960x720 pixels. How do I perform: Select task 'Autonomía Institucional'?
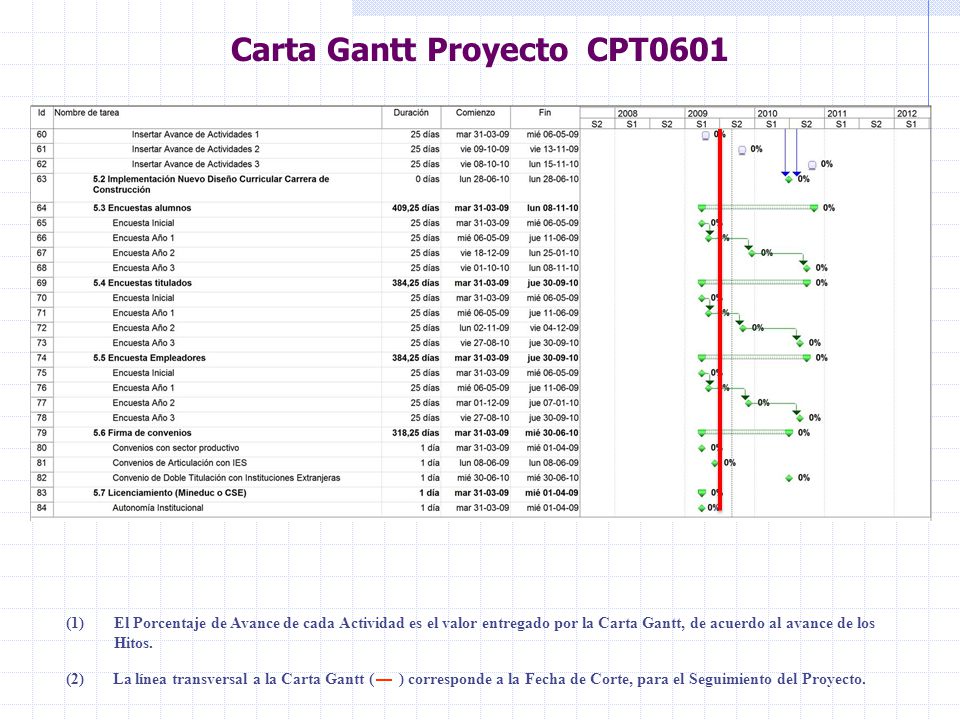coord(158,508)
